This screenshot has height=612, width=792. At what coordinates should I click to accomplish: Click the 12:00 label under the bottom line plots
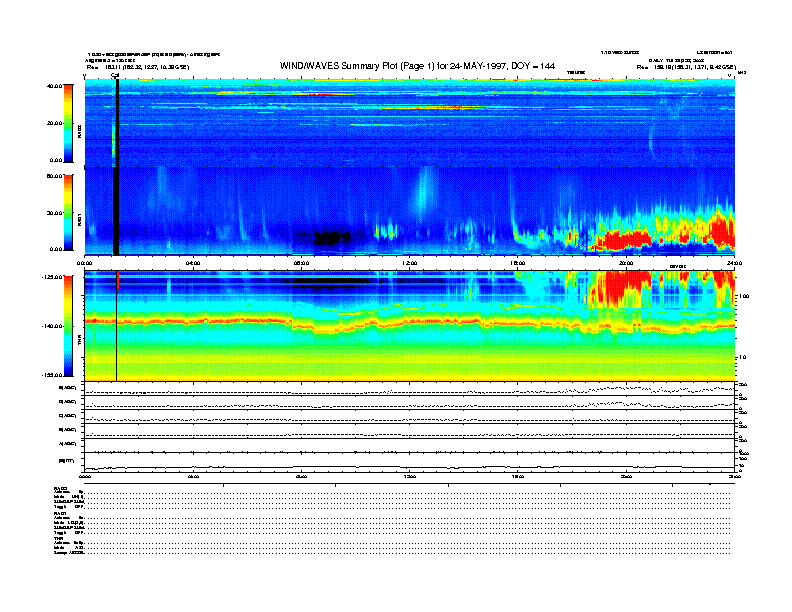tap(410, 476)
